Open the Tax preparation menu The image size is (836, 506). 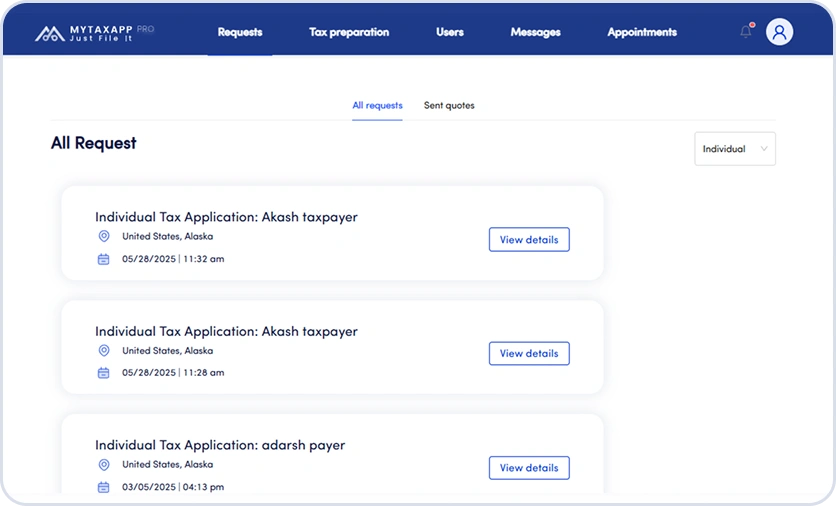[x=349, y=32]
